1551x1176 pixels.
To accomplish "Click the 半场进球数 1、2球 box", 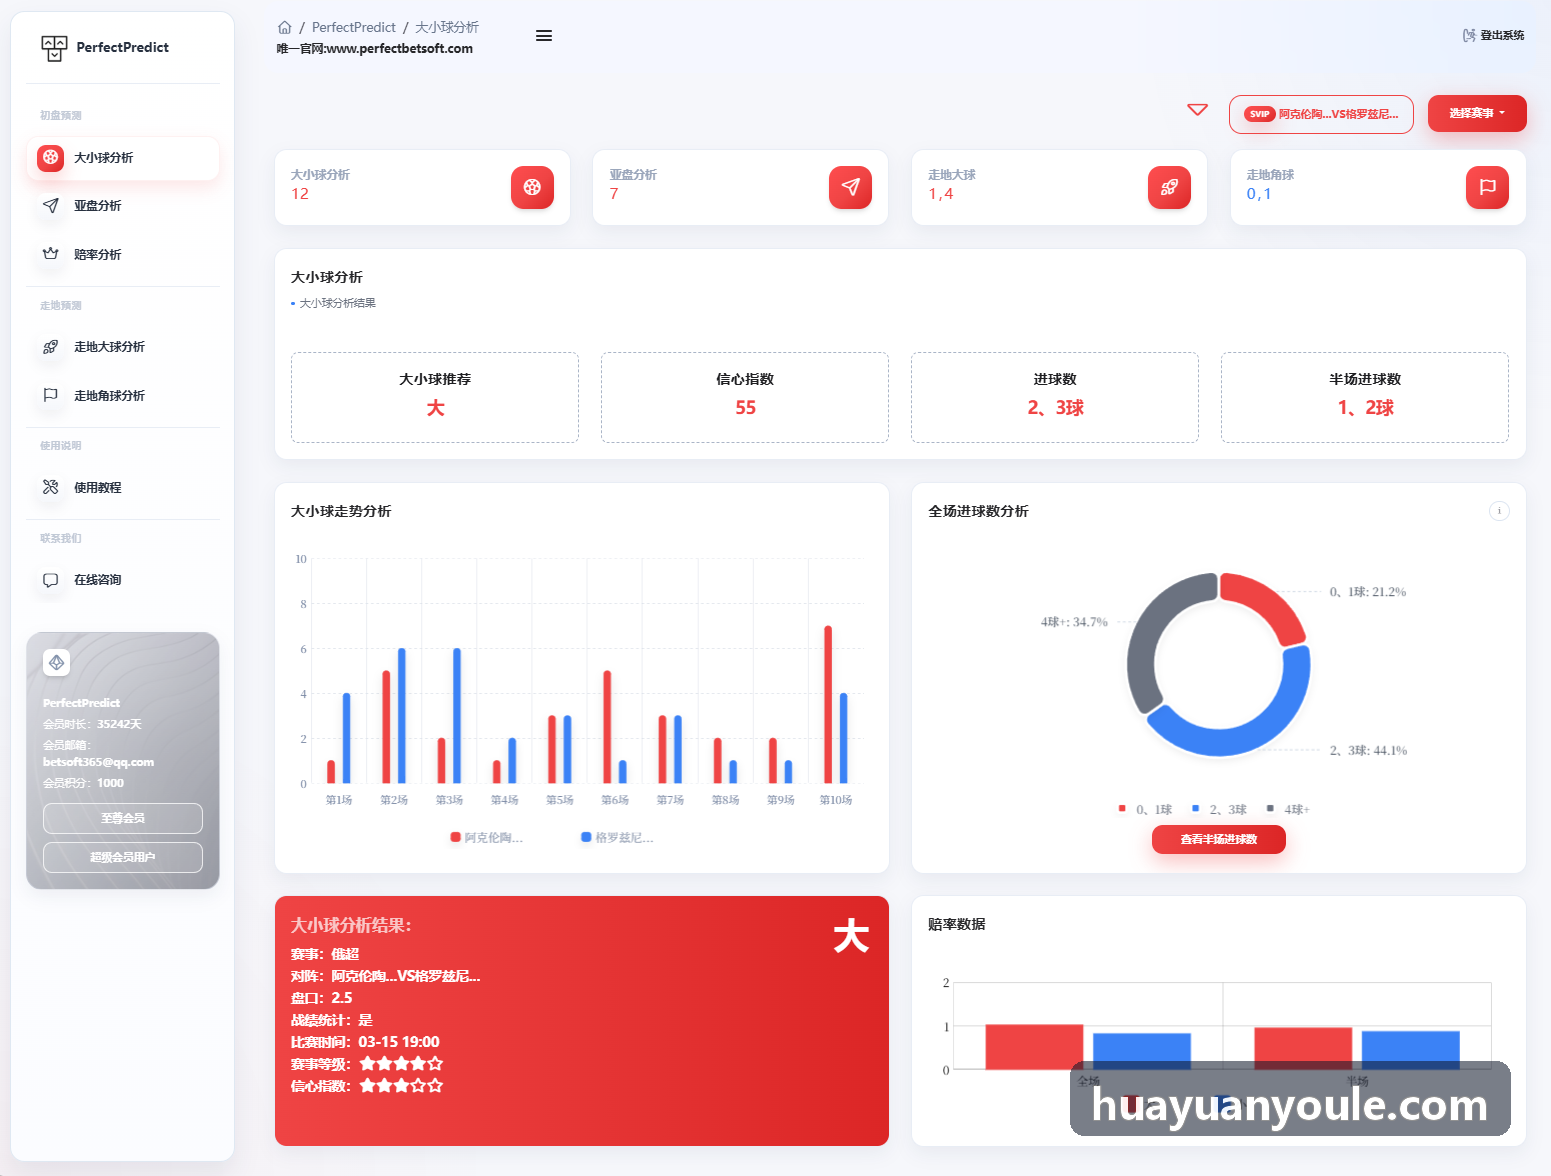I will 1365,397.
